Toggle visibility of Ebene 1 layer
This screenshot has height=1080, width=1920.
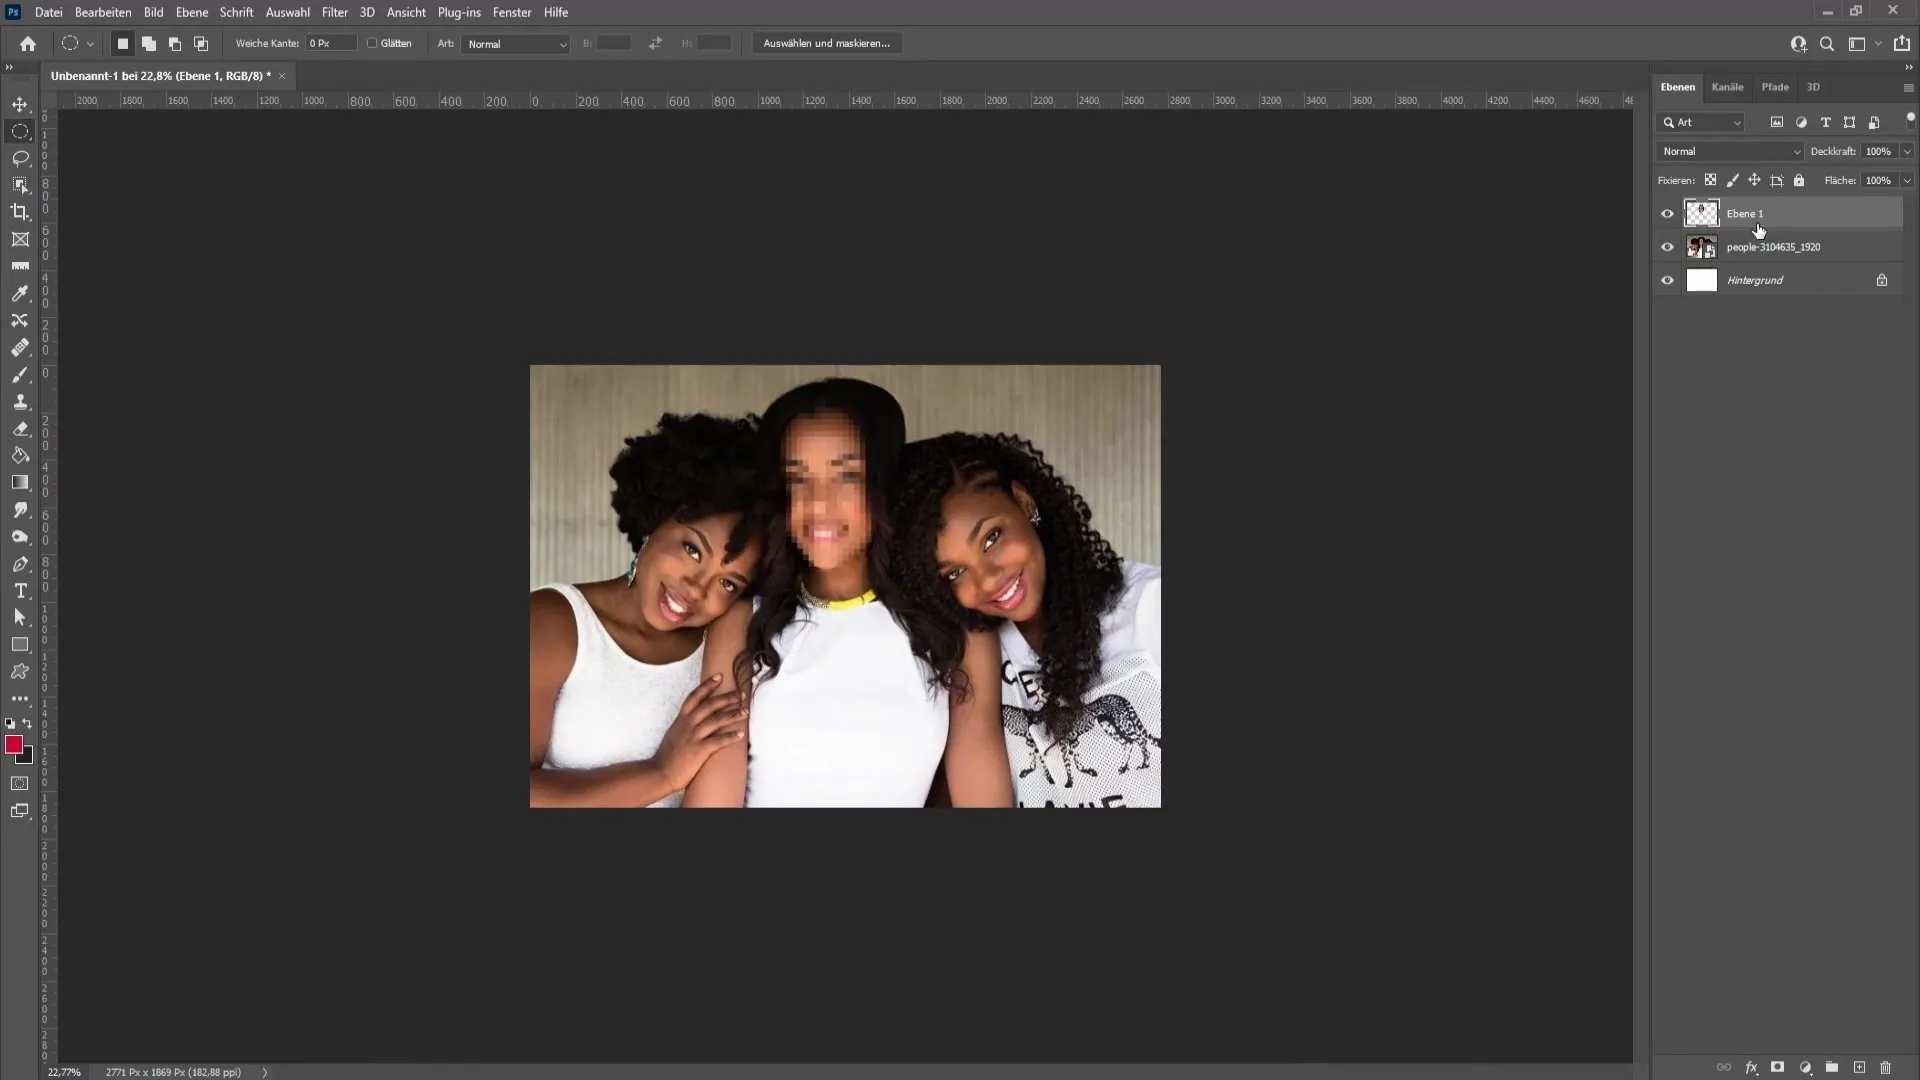coord(1665,212)
